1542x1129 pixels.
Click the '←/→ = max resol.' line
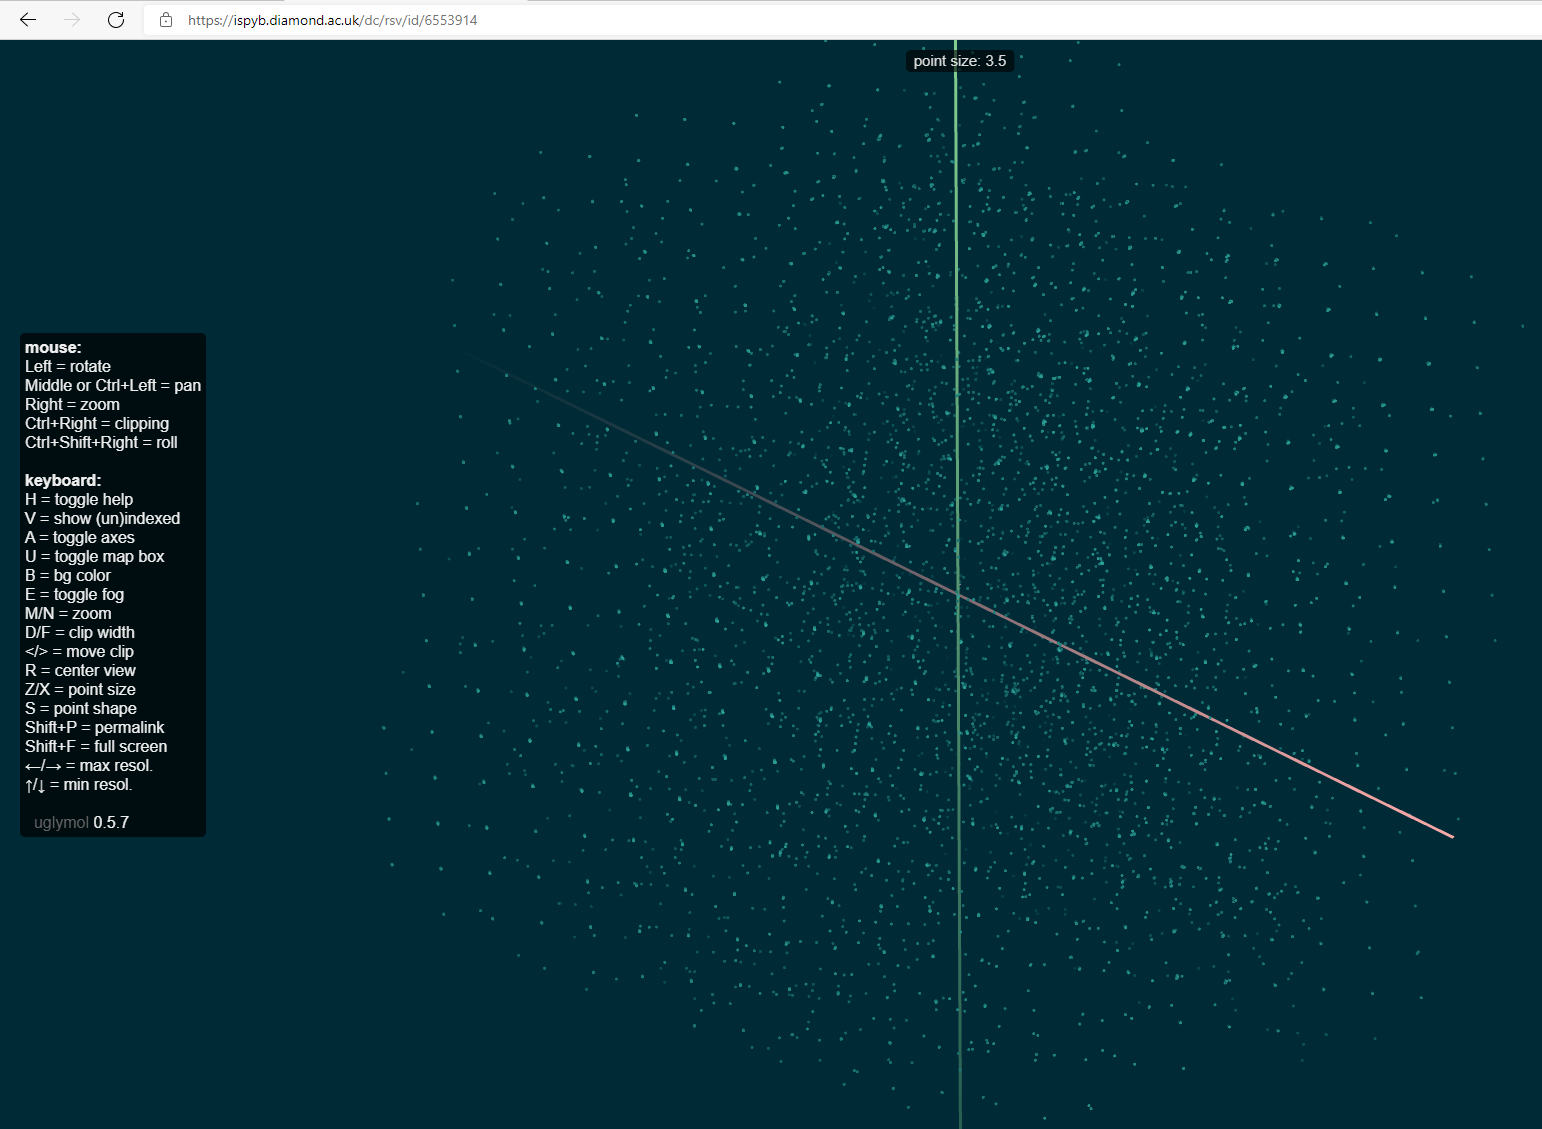89,766
